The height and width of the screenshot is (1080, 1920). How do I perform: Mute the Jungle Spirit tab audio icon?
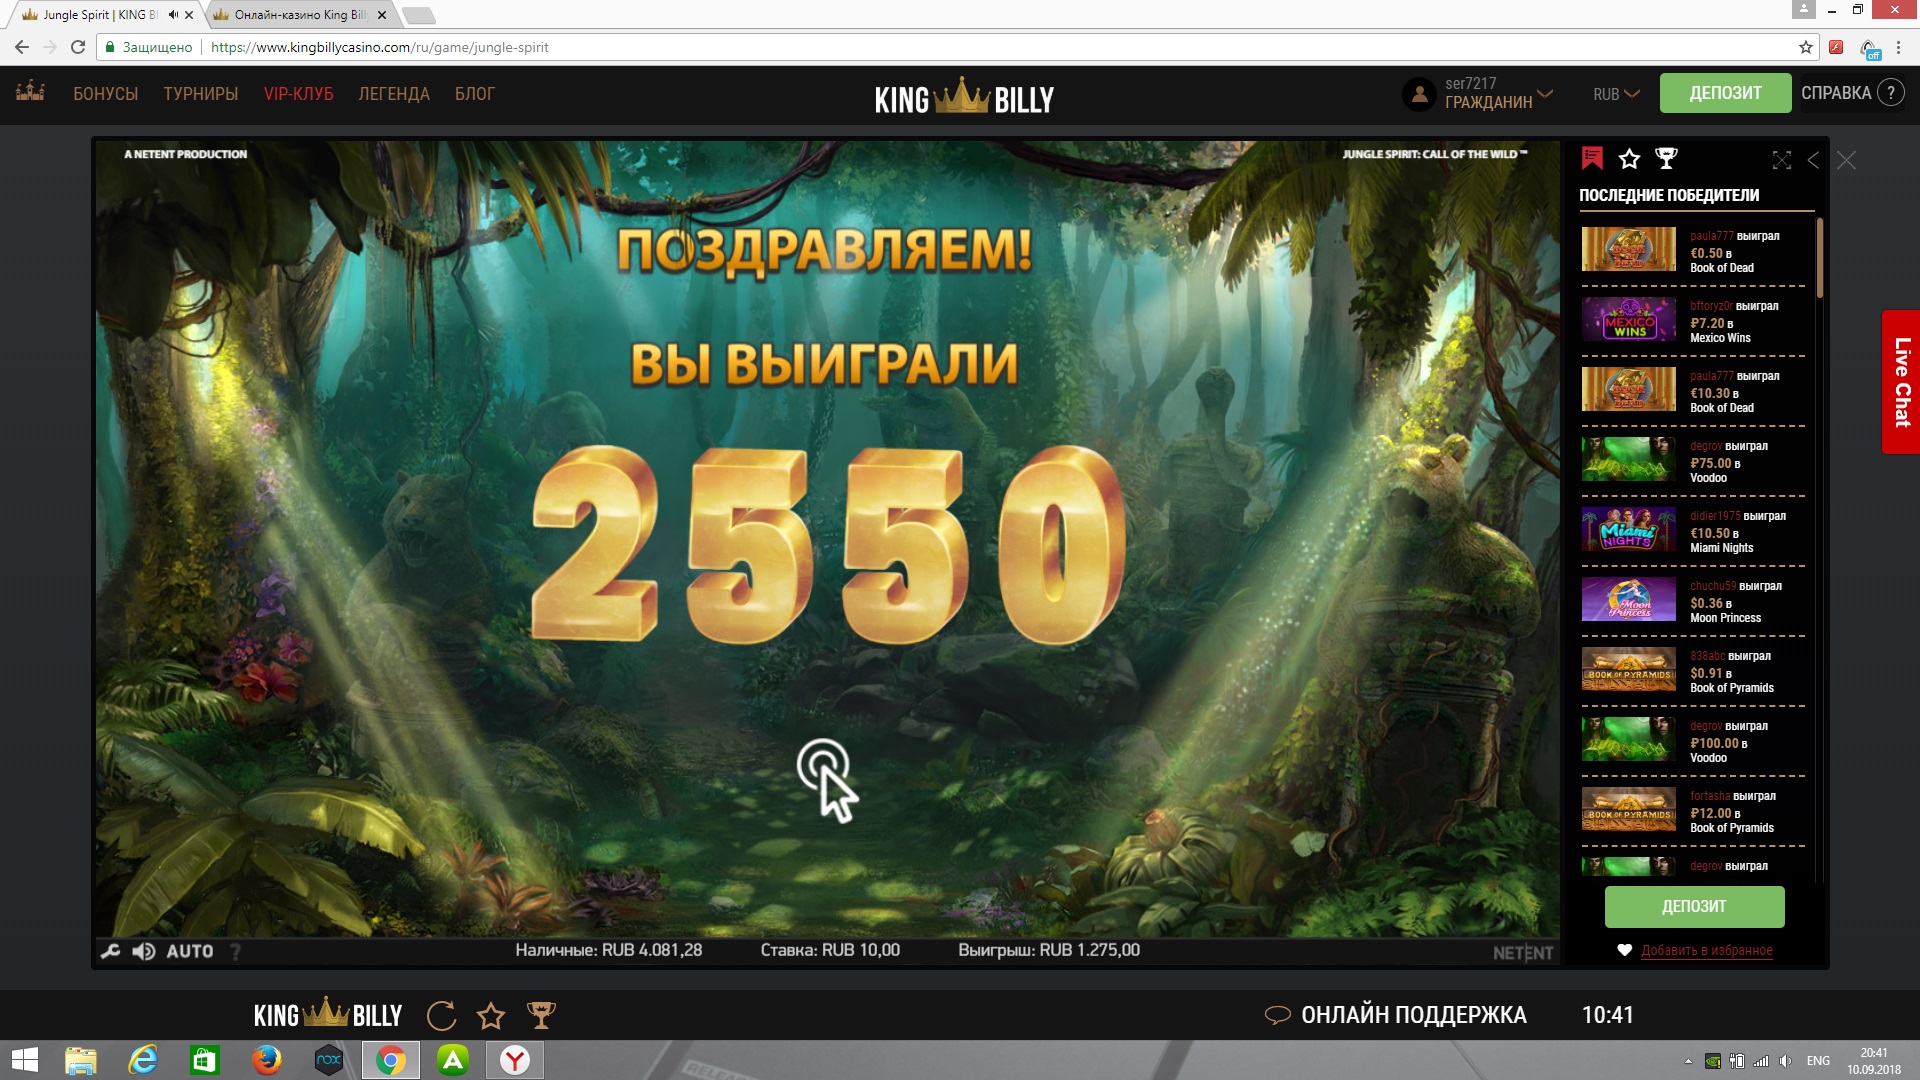point(173,15)
